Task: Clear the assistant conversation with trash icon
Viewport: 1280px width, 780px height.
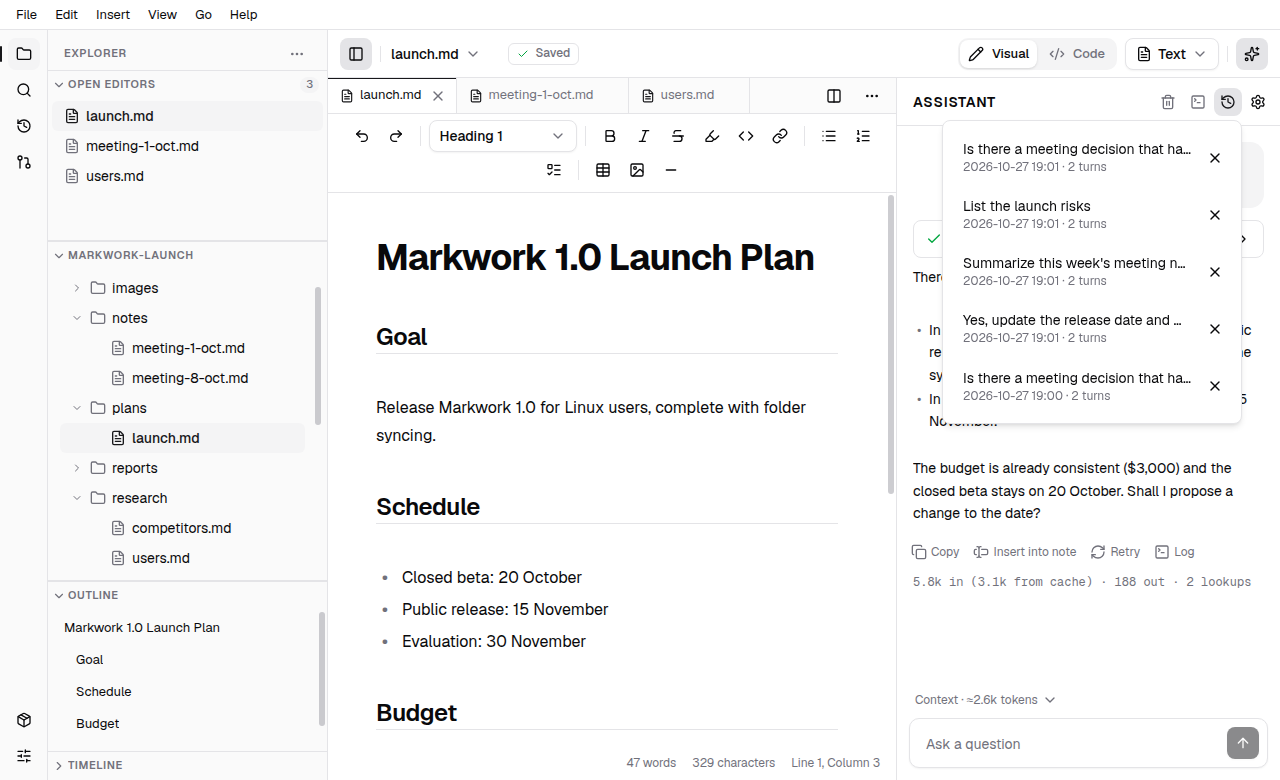Action: point(1168,102)
